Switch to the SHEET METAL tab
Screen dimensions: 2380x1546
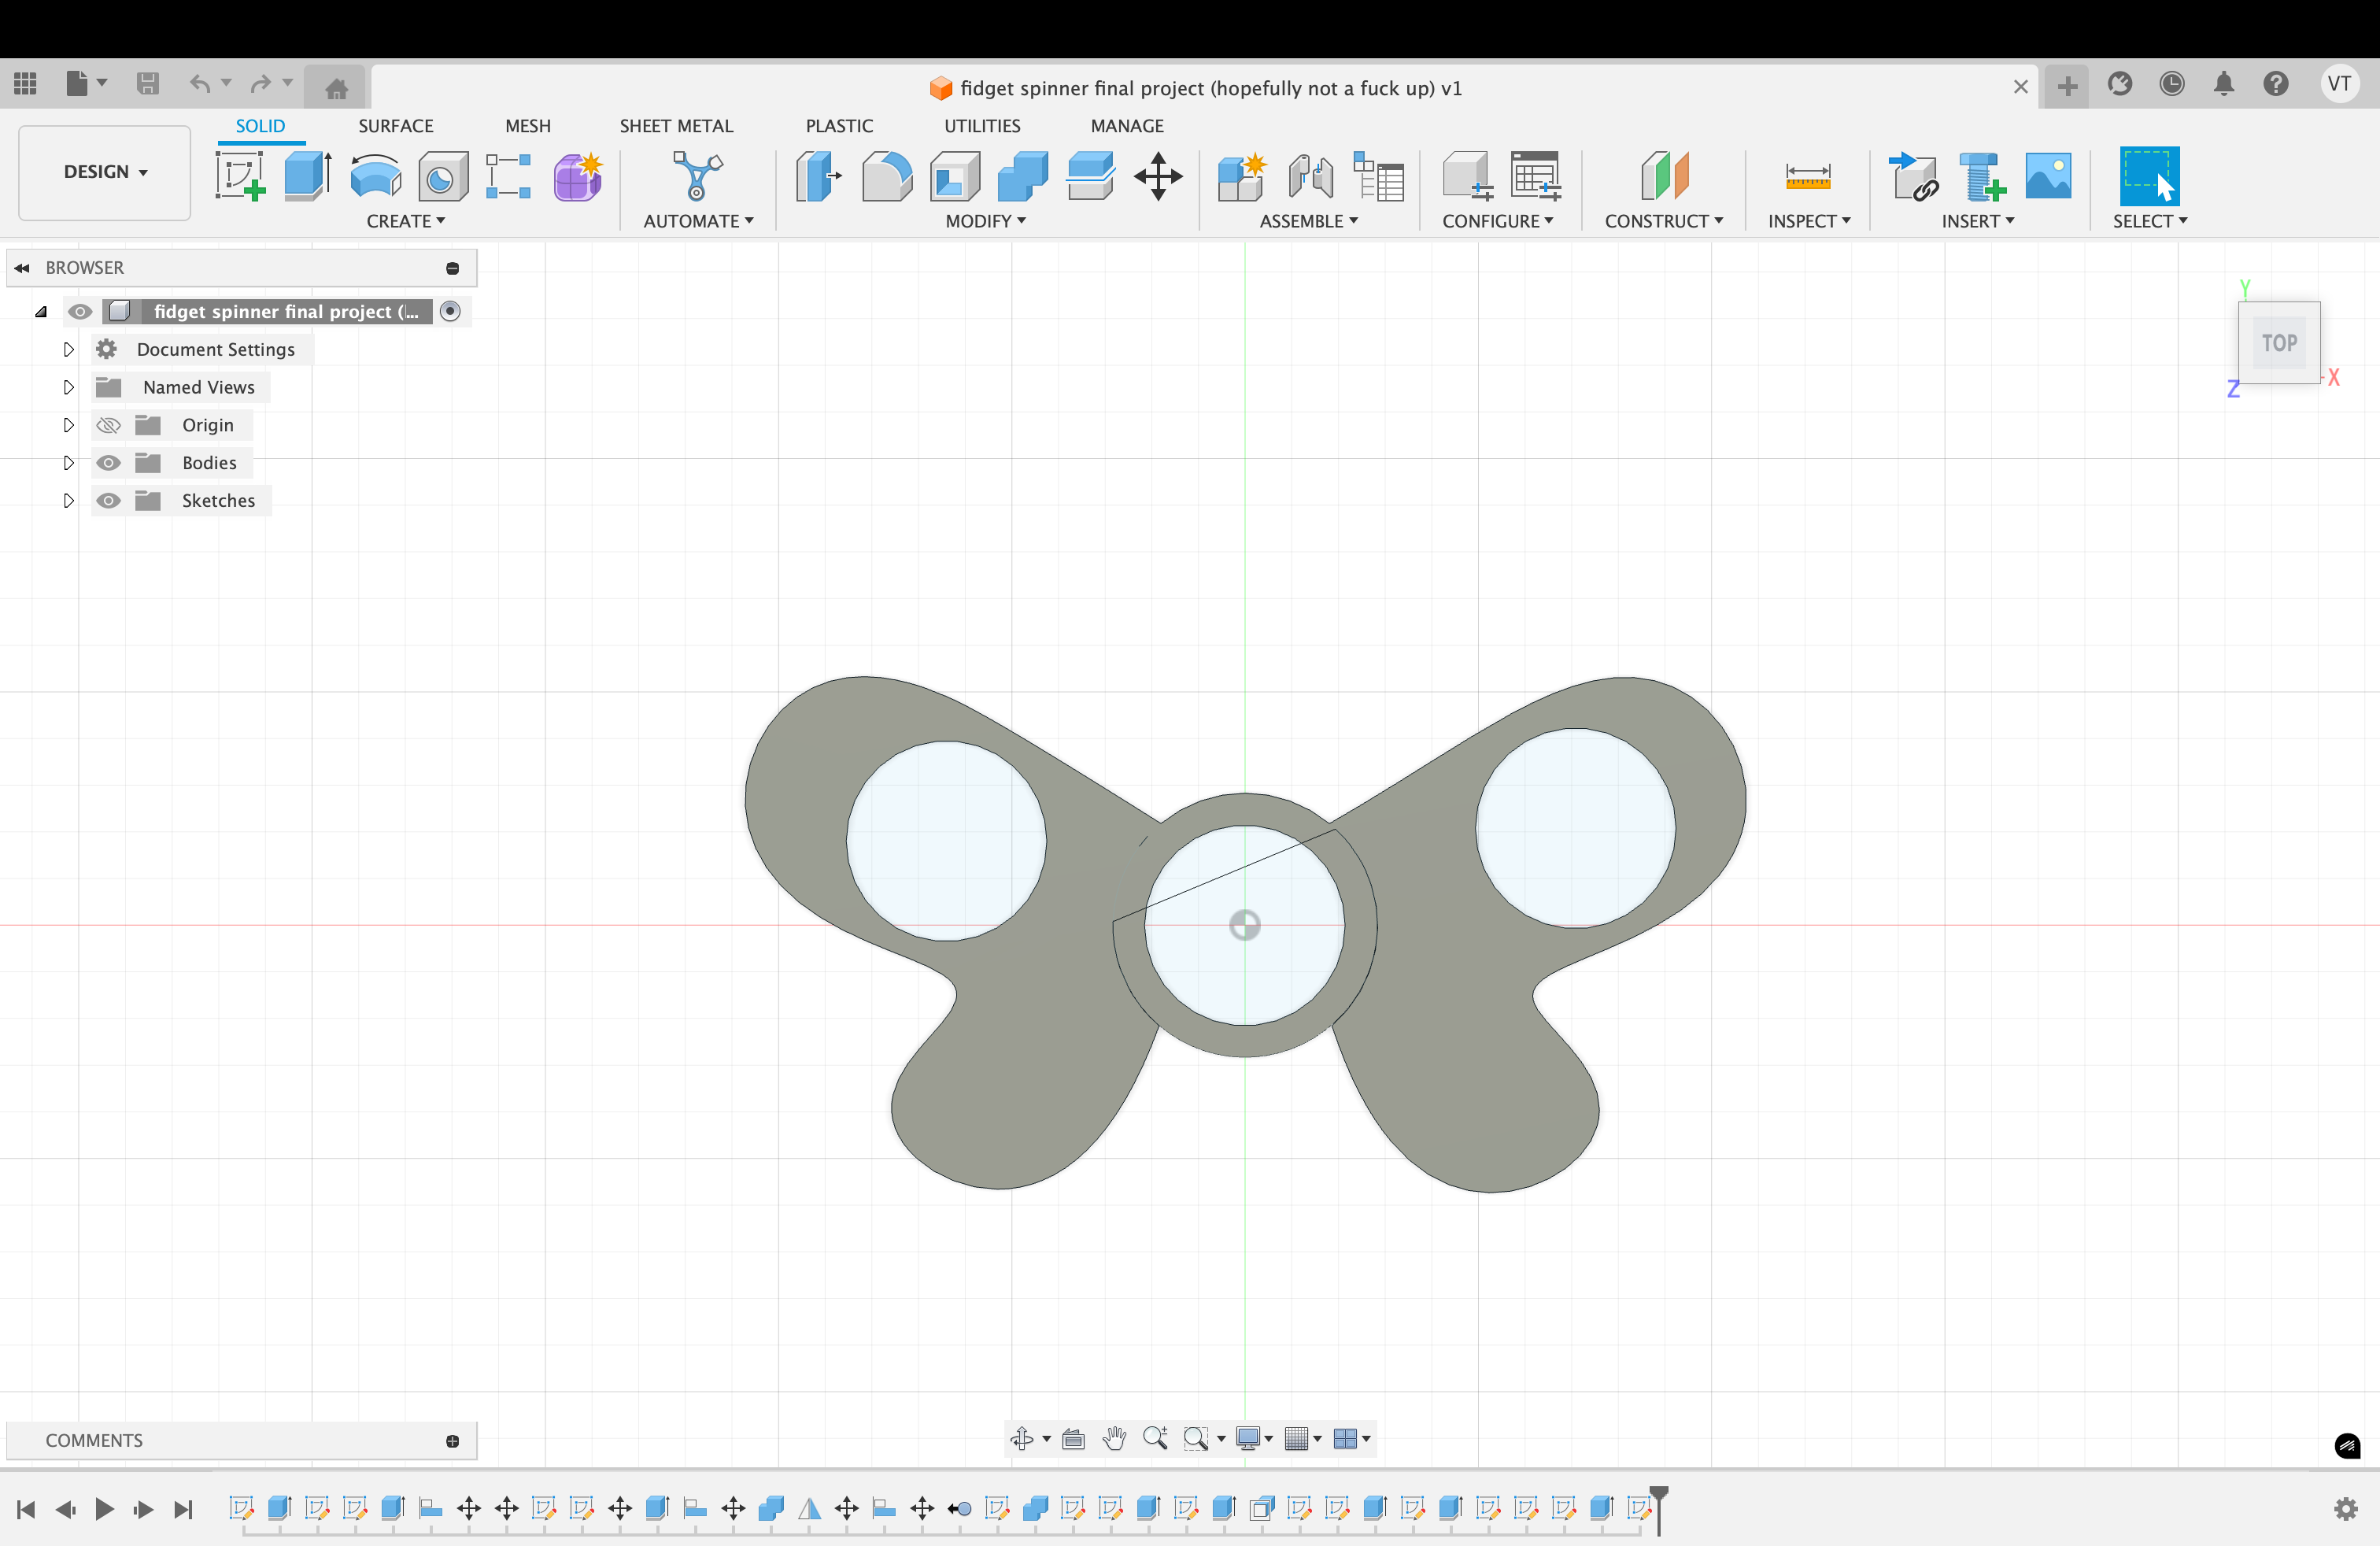(675, 126)
